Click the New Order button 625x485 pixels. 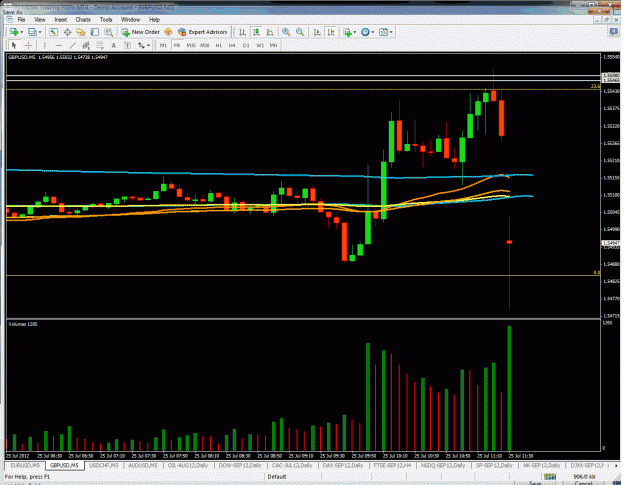click(x=141, y=32)
